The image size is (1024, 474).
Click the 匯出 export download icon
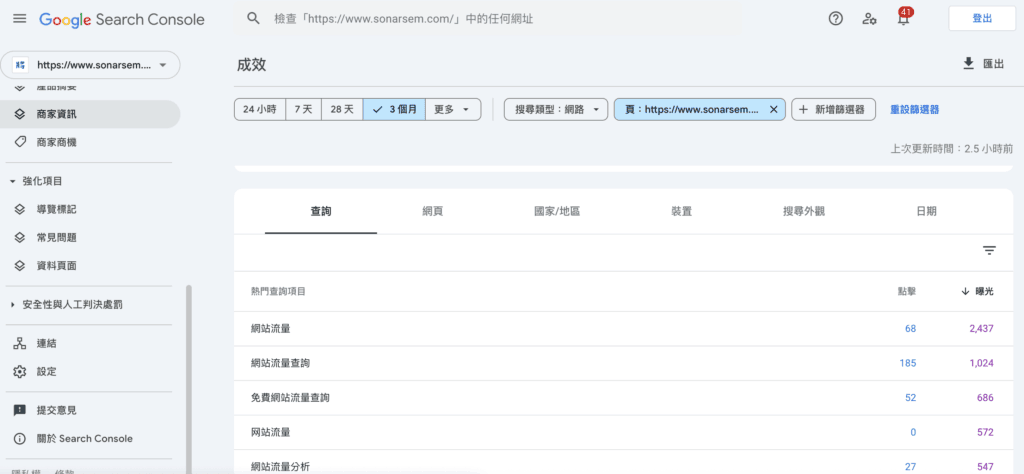coord(968,64)
